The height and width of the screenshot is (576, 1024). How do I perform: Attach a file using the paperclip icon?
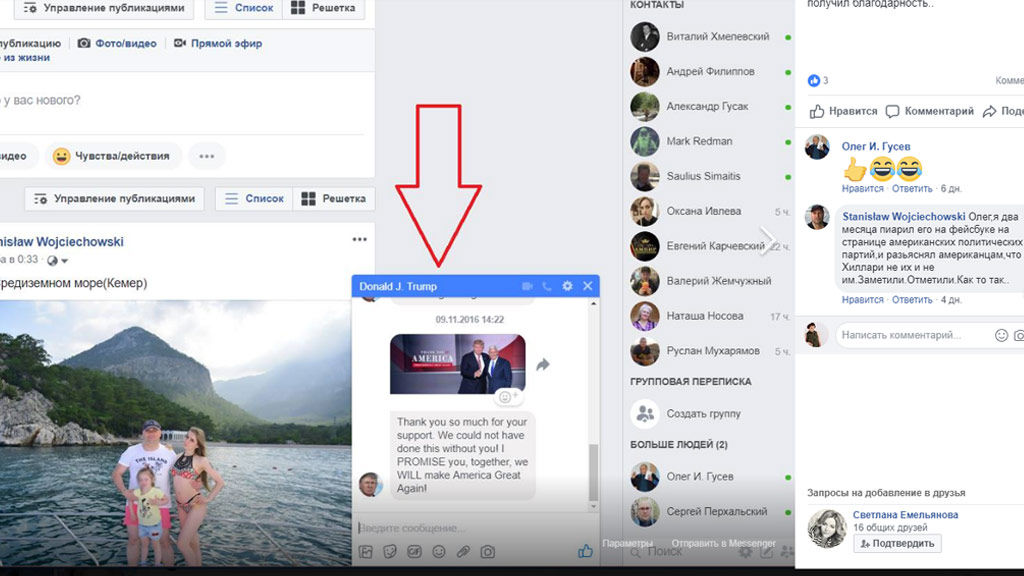point(463,551)
